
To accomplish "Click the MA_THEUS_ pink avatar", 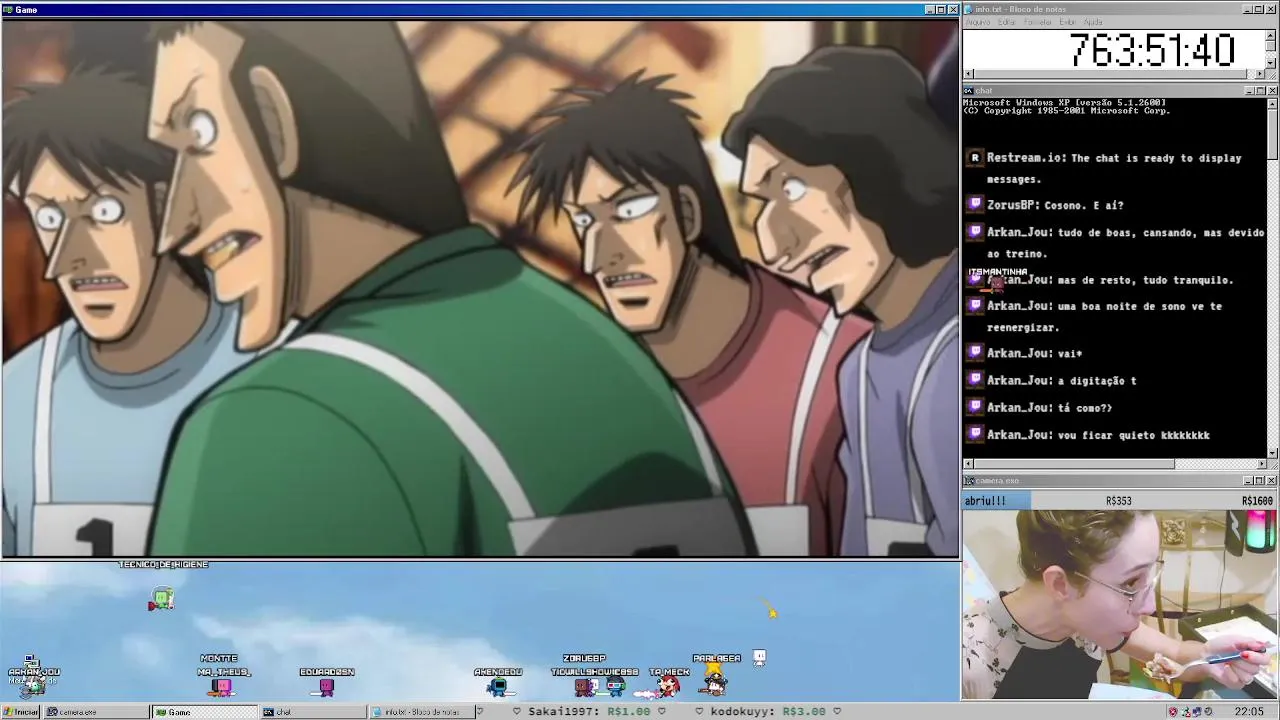I will [222, 687].
